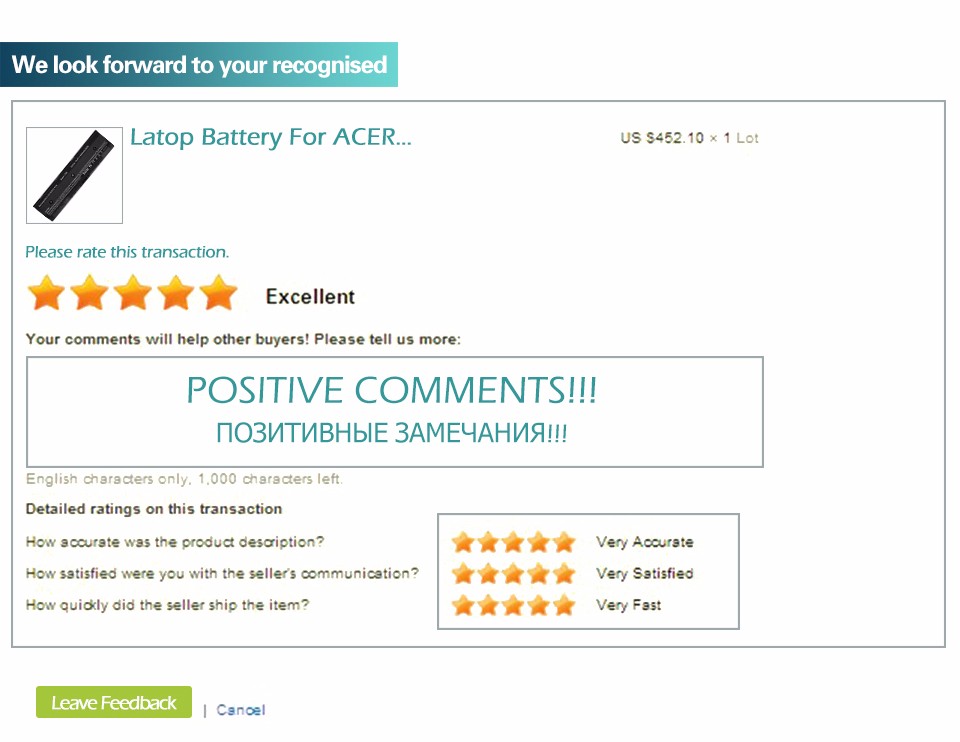Focus the comments text box
This screenshot has height=742, width=960.
tap(394, 411)
